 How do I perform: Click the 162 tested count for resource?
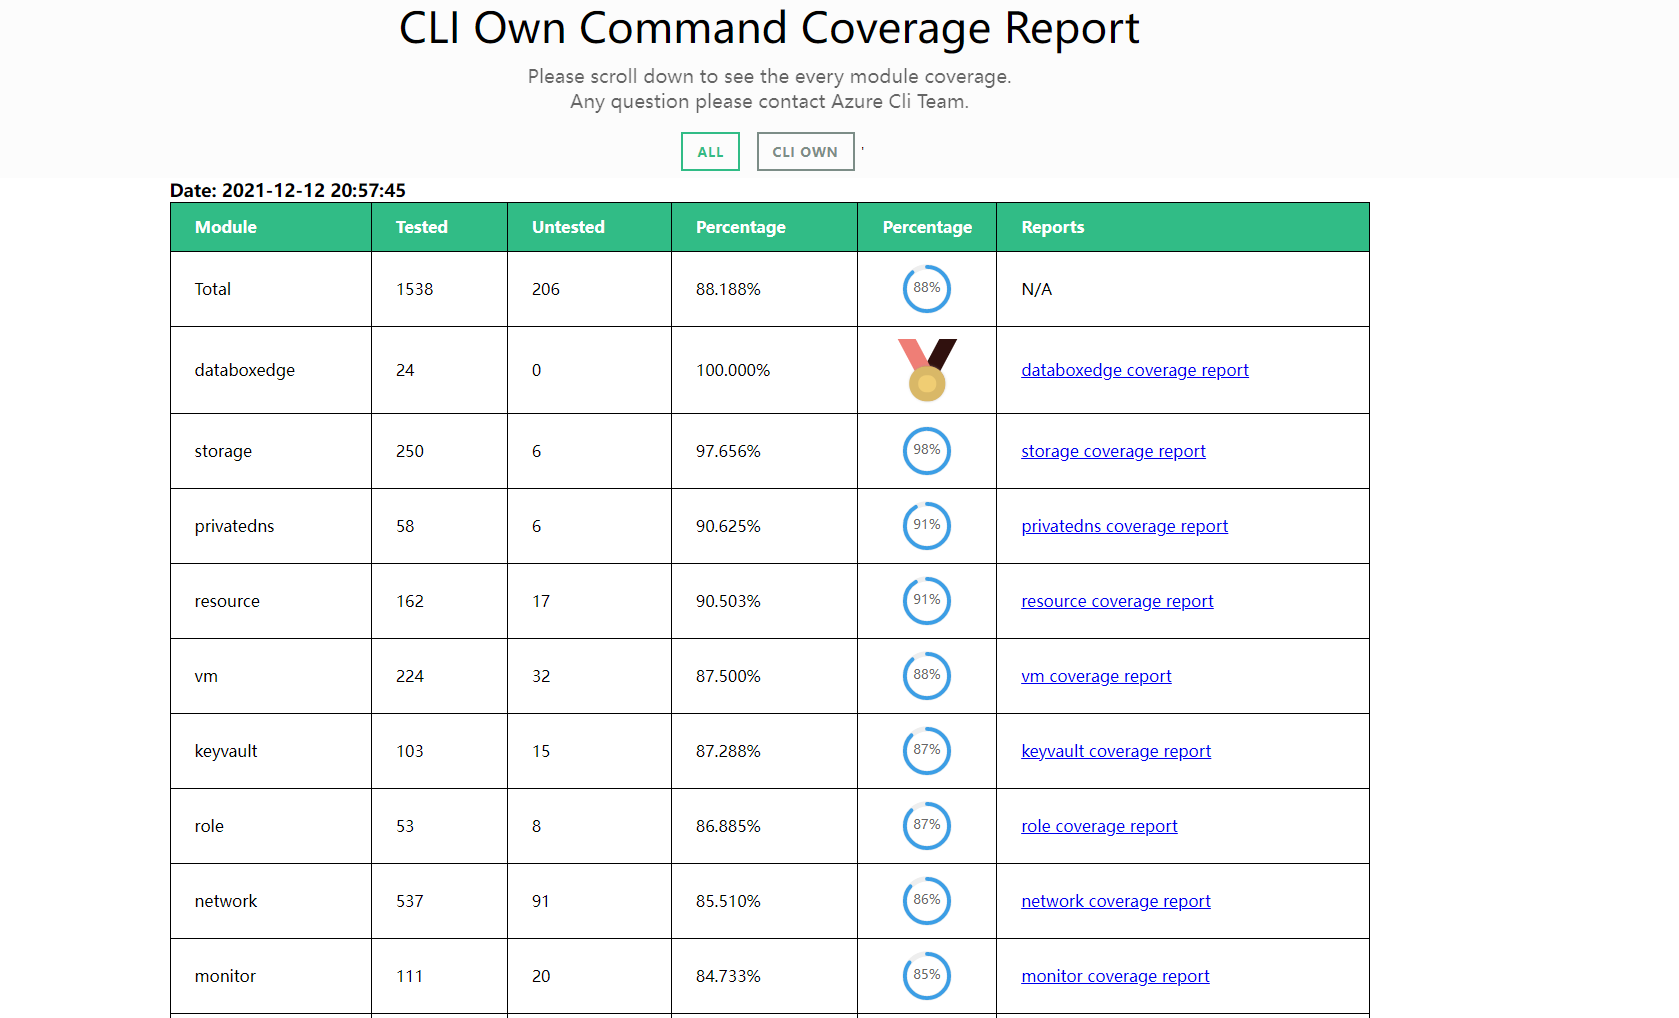tap(410, 601)
